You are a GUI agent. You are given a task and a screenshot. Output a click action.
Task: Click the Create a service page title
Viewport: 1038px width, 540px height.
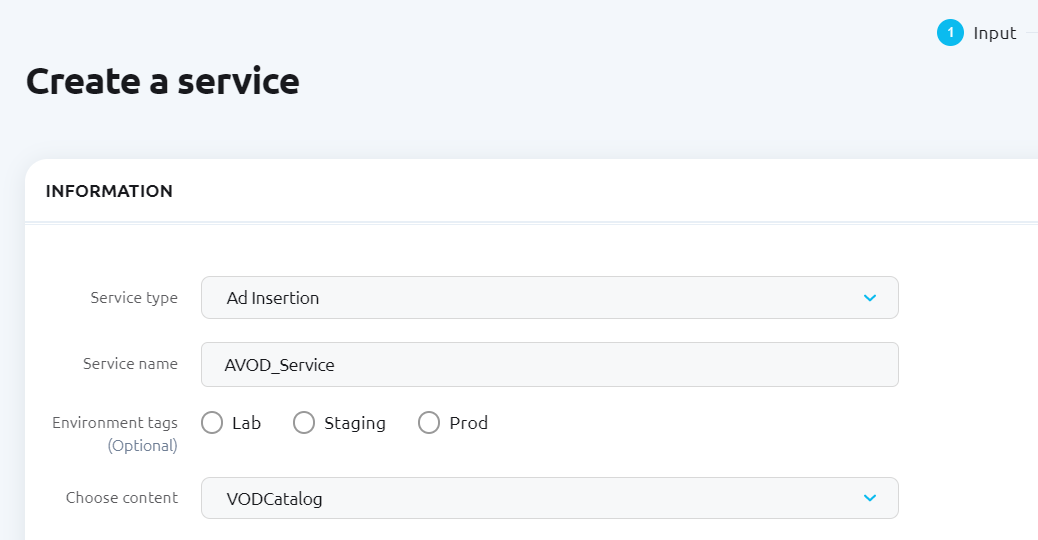point(163,81)
